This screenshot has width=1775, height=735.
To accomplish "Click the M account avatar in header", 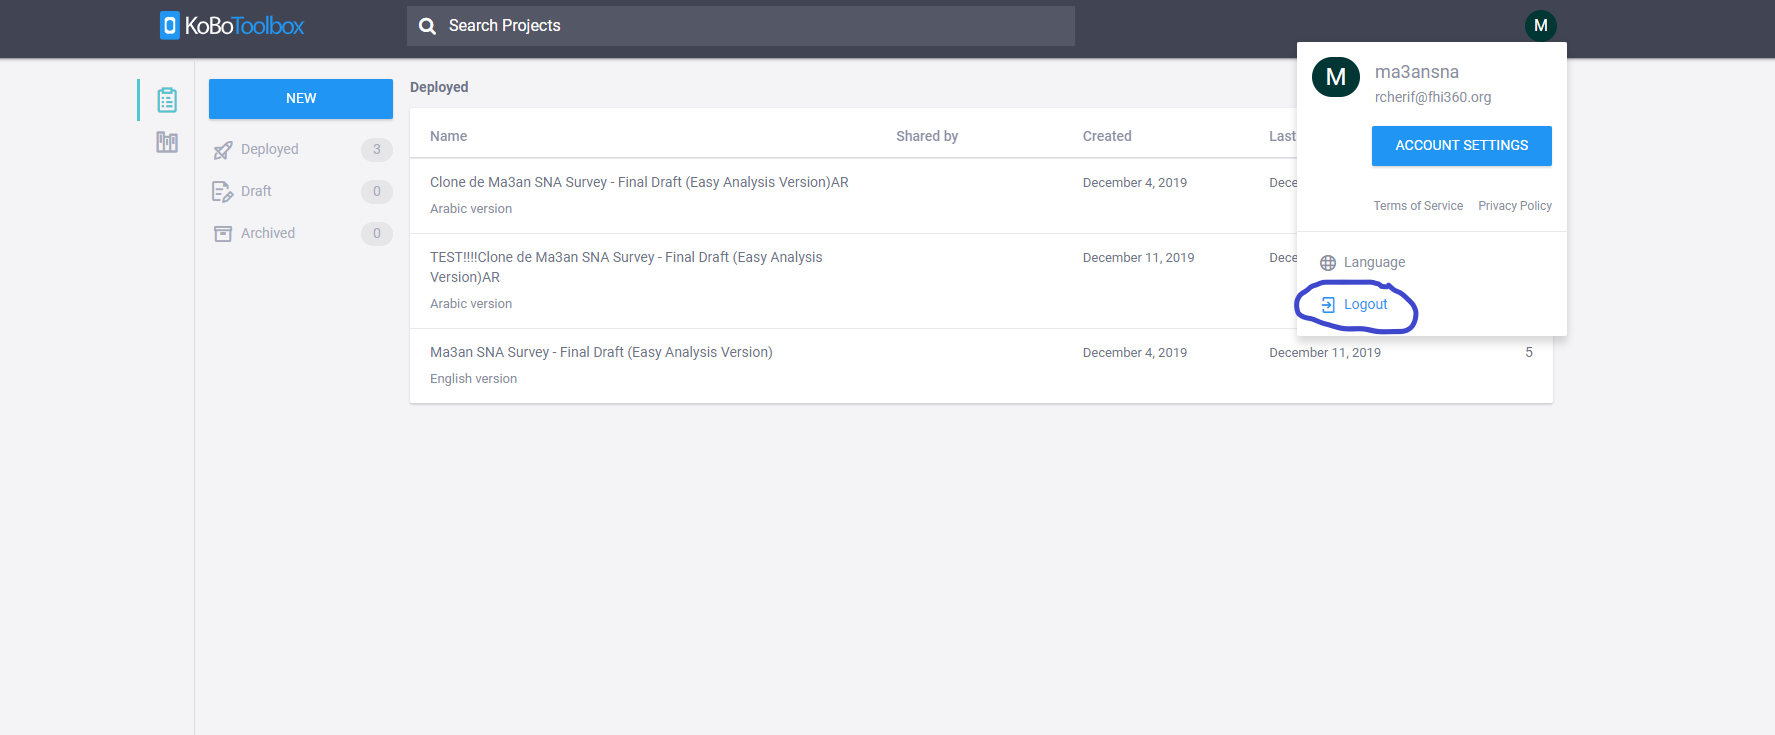I will (x=1540, y=26).
